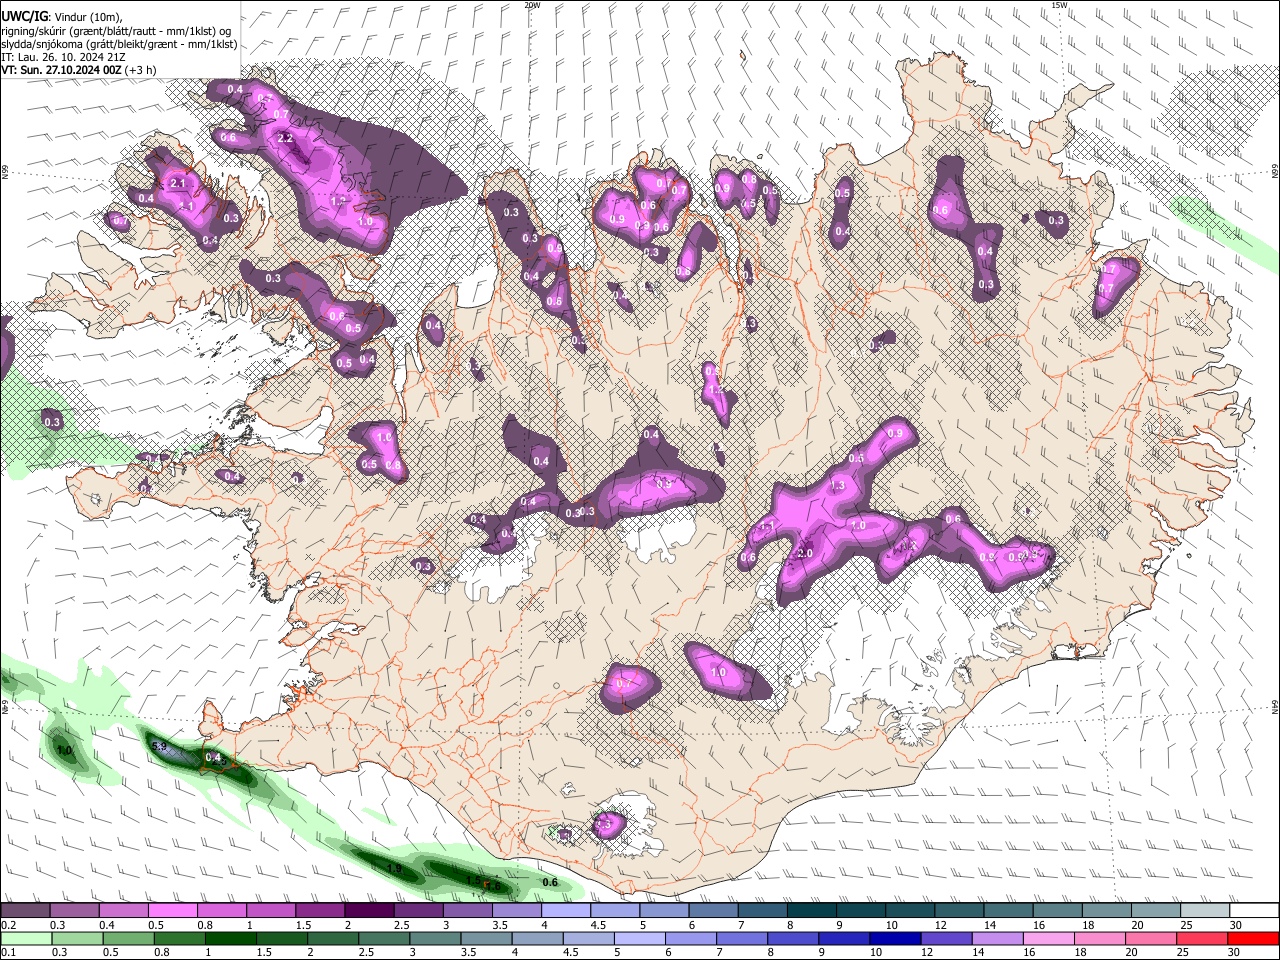
Task: Click the 'IT: Lau. 26. 10. 2024 21Z' line
Action: 63,57
